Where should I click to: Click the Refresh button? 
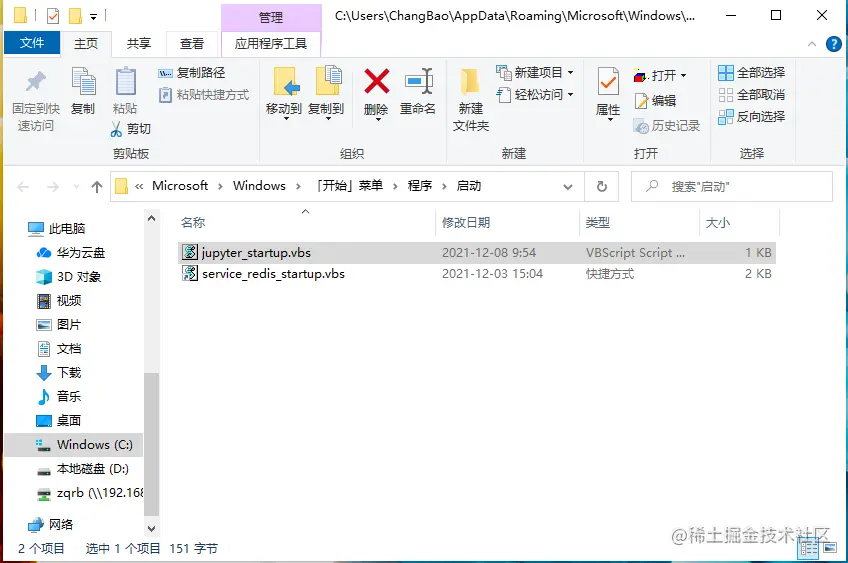(x=602, y=187)
